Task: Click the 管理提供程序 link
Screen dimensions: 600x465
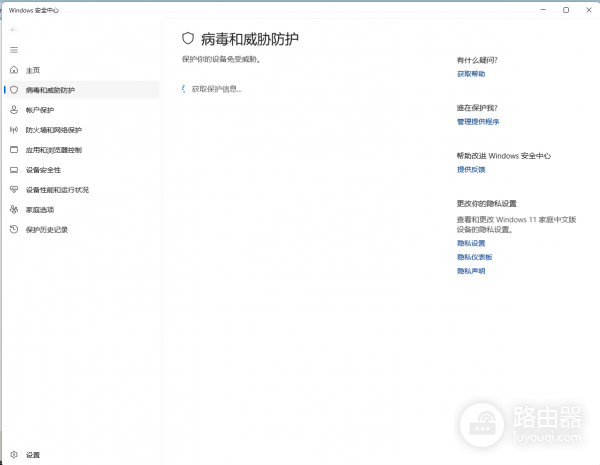Action: 478,122
